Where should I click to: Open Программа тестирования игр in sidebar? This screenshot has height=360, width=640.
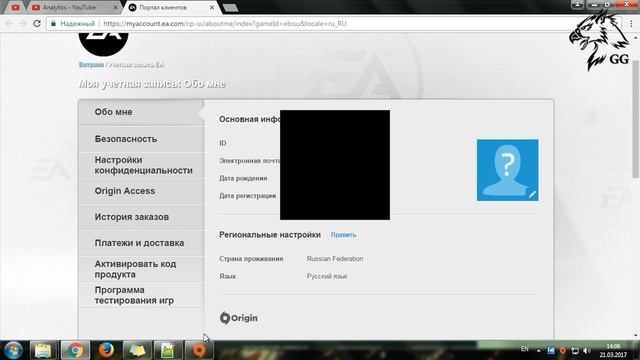pos(141,295)
